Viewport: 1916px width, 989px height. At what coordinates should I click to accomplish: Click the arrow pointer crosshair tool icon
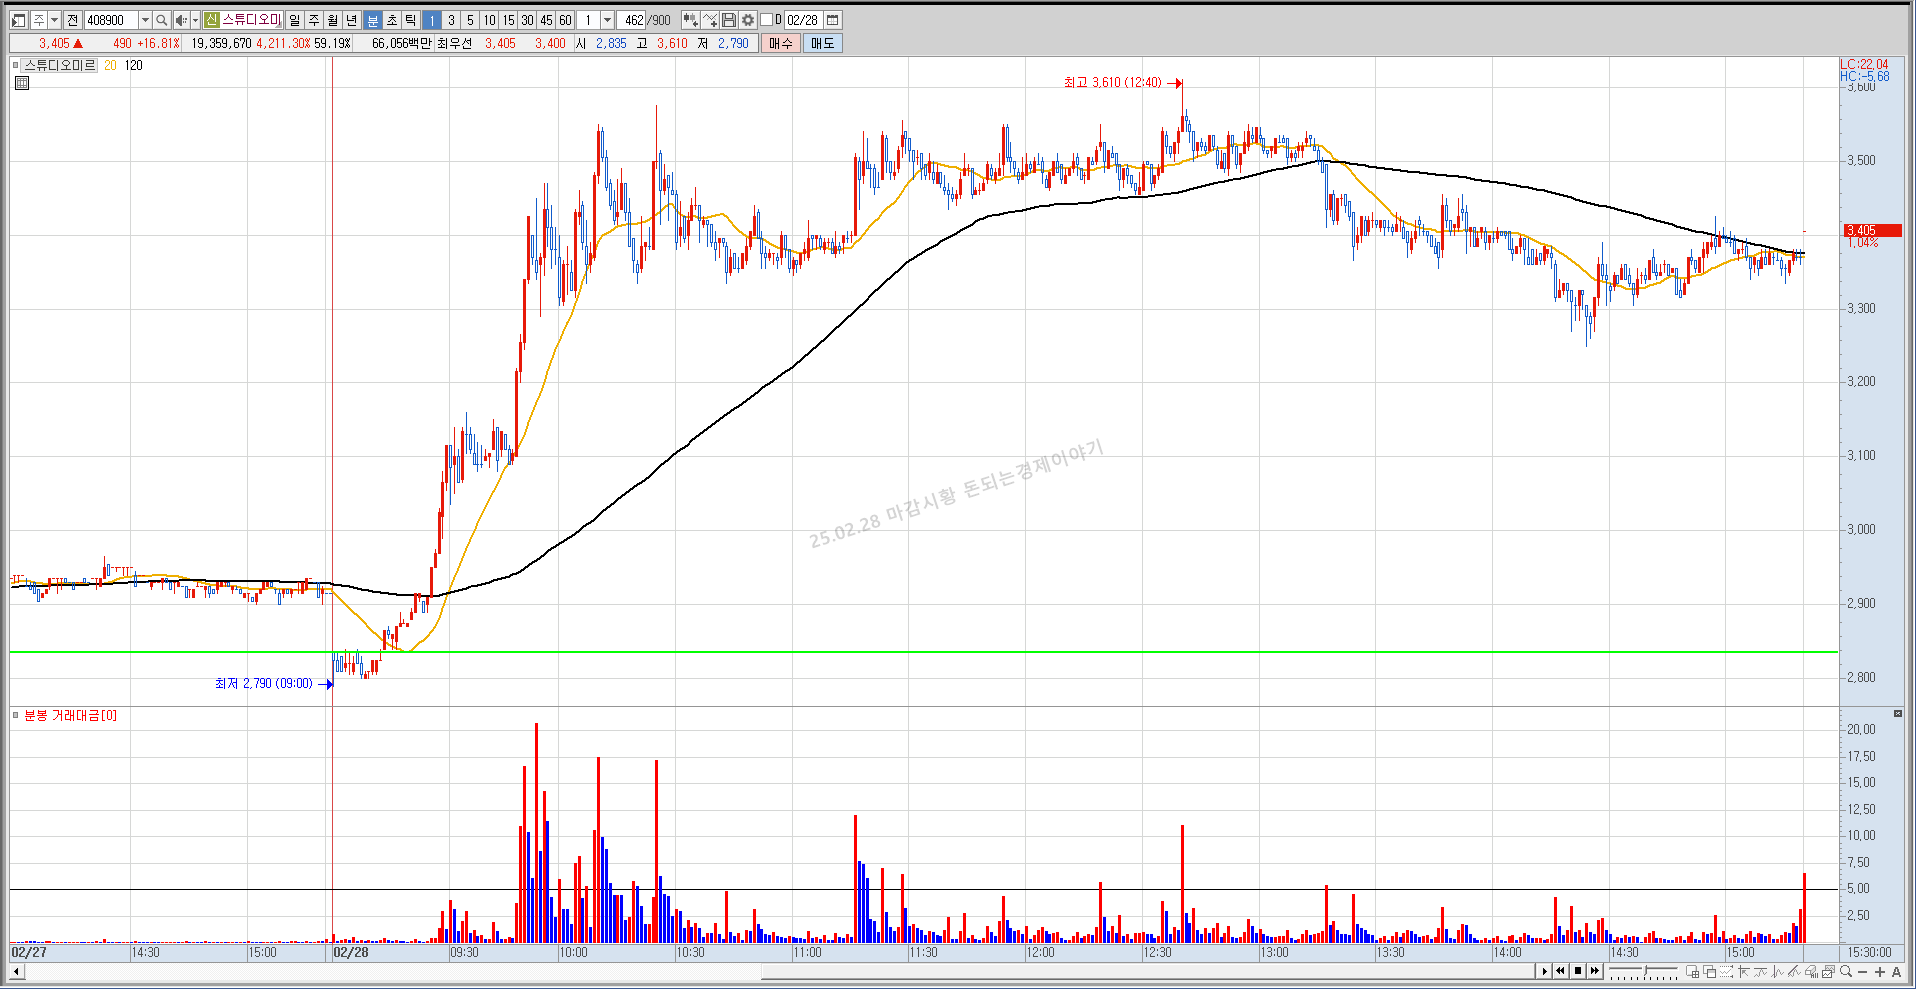(1744, 971)
